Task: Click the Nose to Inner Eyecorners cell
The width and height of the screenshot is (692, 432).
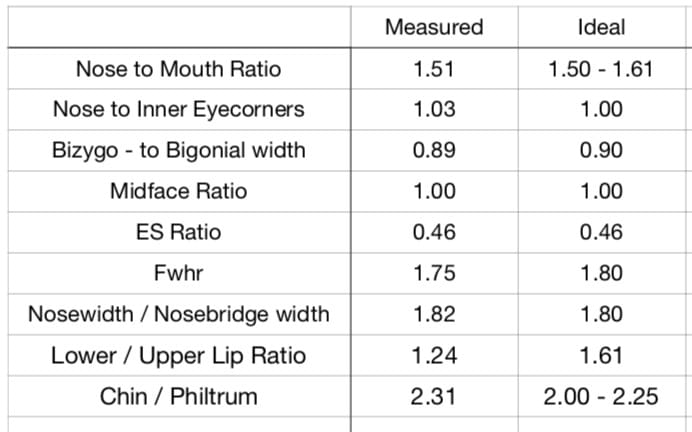Action: (180, 109)
